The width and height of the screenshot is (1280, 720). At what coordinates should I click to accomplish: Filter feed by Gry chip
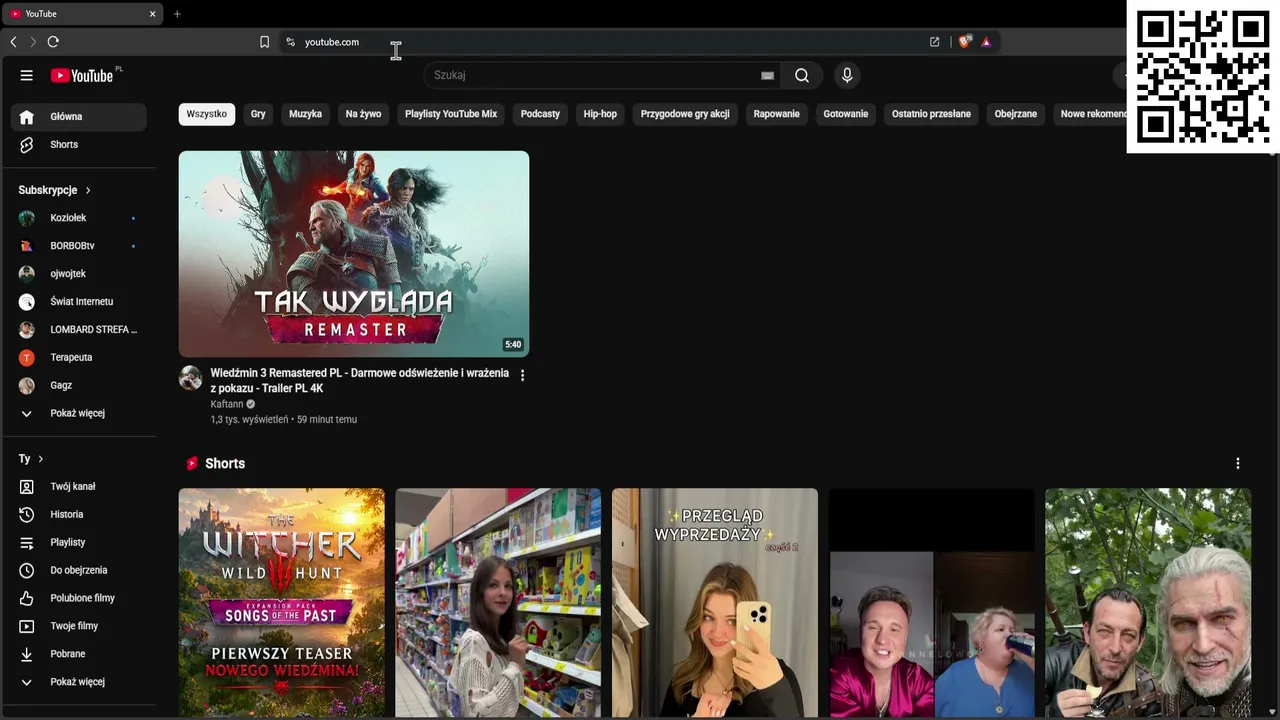click(x=258, y=114)
